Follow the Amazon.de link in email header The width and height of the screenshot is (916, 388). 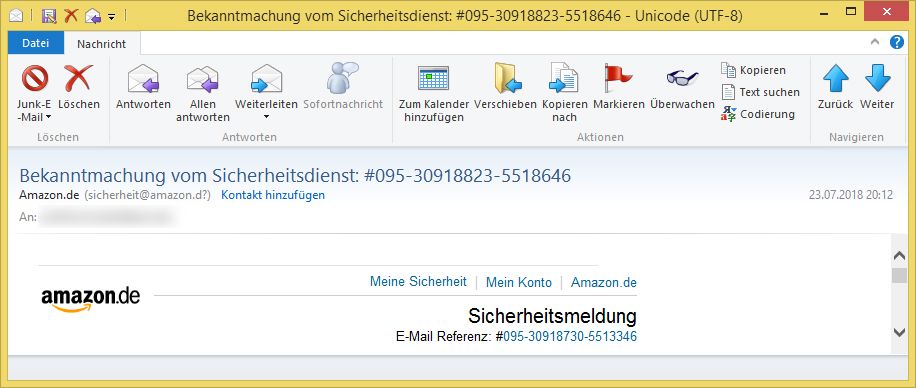[x=604, y=283]
